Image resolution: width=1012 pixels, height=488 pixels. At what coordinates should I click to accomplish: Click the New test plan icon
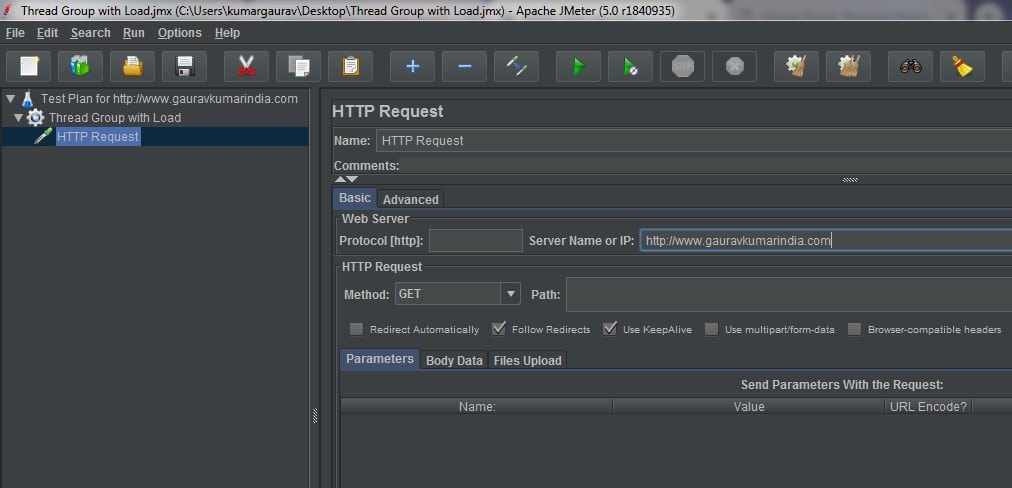[29, 67]
